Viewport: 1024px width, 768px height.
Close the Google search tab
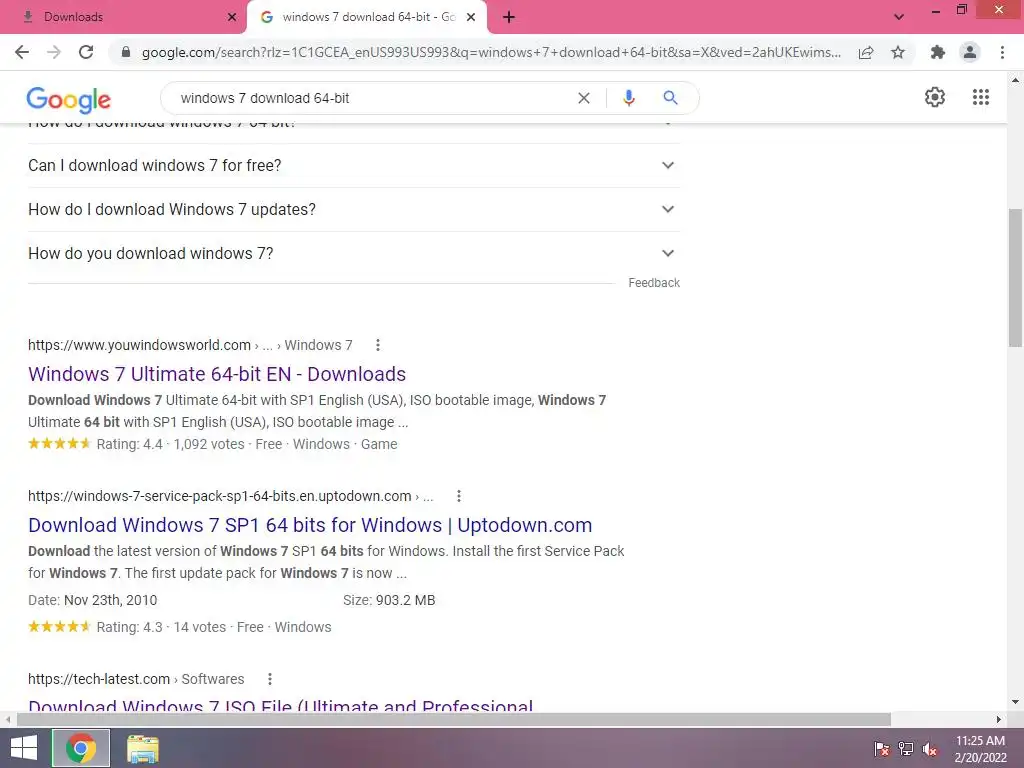coord(471,18)
